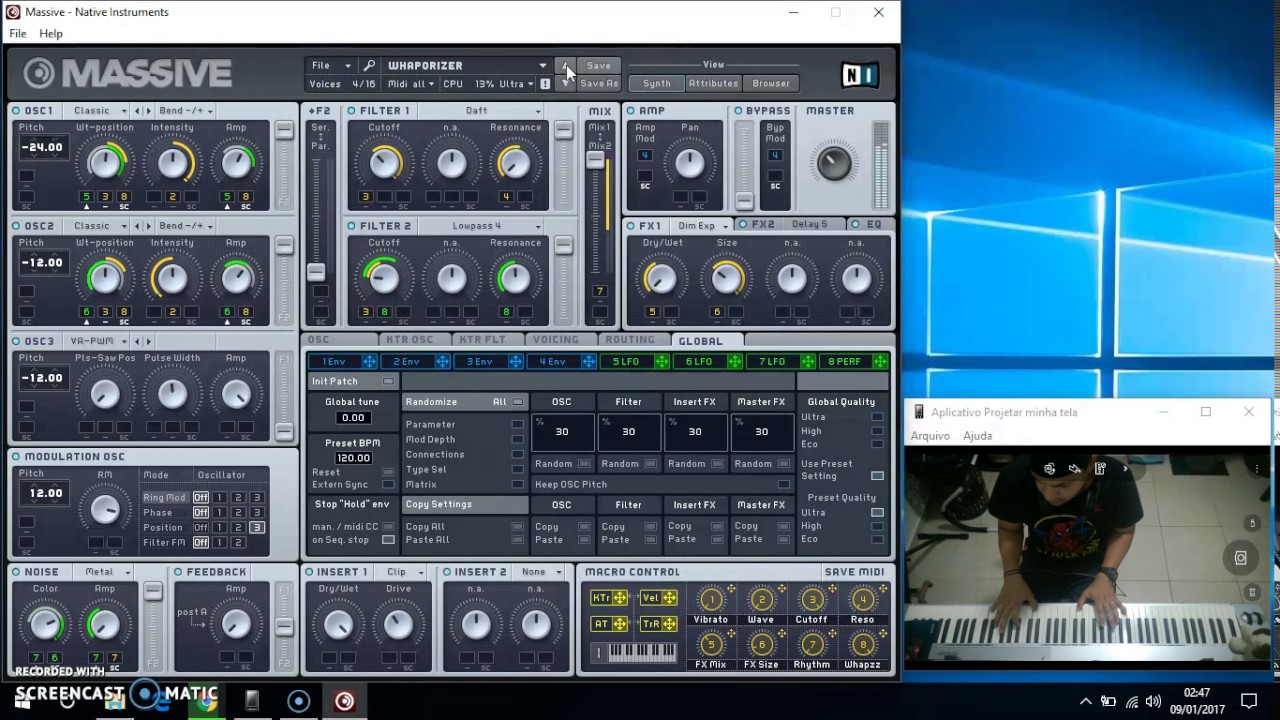
Task: Open the OSC1 Classic wavetable dropdown
Action: (98, 111)
